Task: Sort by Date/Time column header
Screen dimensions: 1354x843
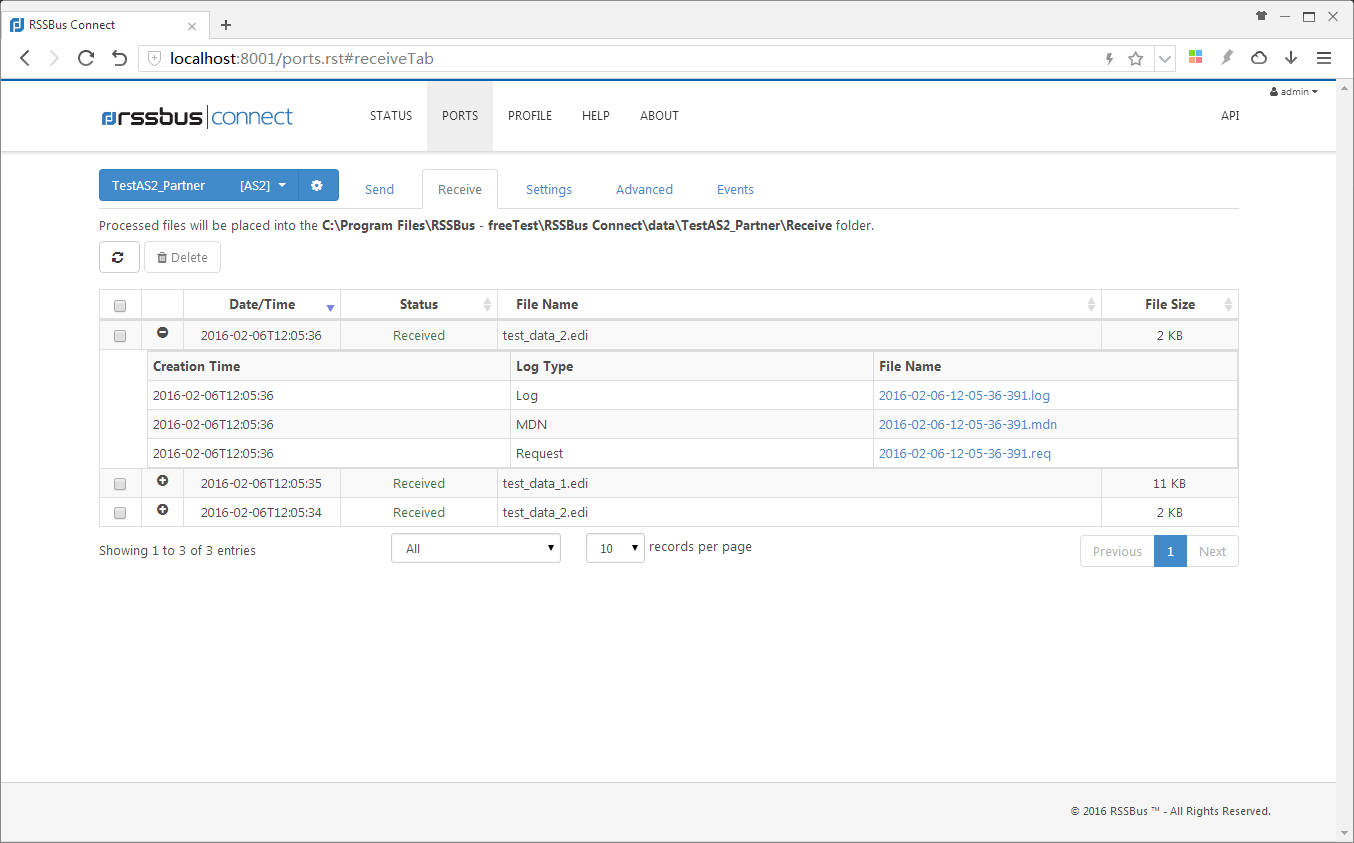Action: (262, 304)
